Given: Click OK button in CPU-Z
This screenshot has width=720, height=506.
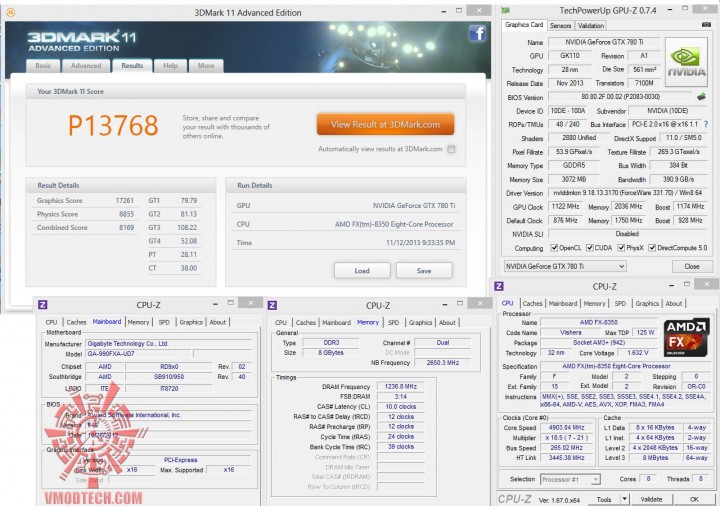Looking at the screenshot, I should [x=694, y=499].
